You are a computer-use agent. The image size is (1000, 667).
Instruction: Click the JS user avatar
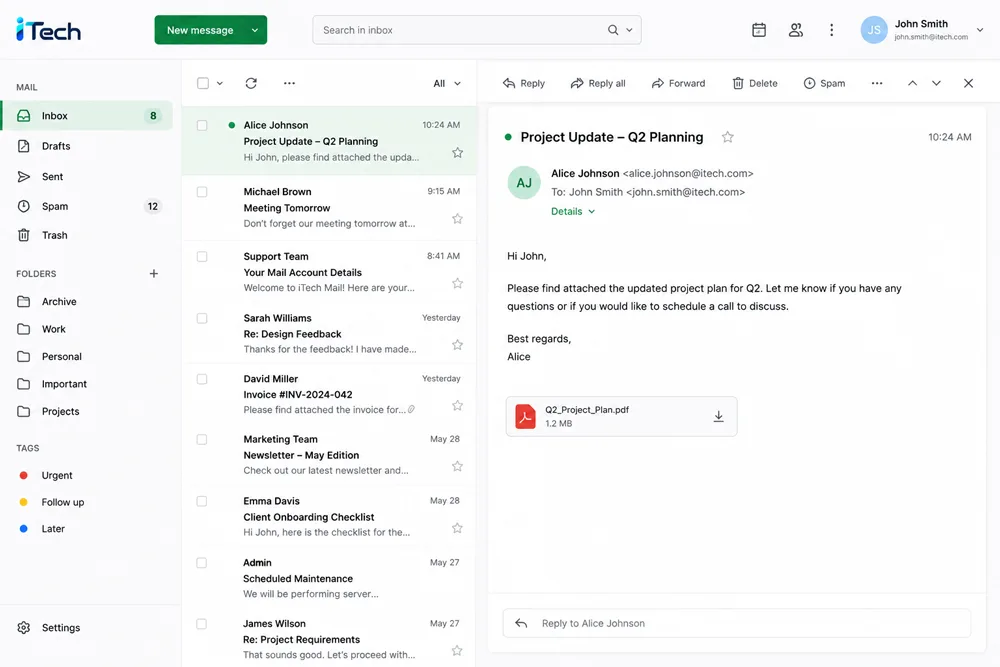pyautogui.click(x=874, y=30)
